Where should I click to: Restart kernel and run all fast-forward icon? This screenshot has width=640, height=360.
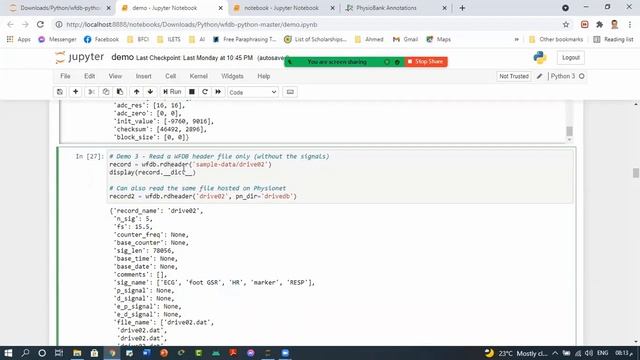218,92
